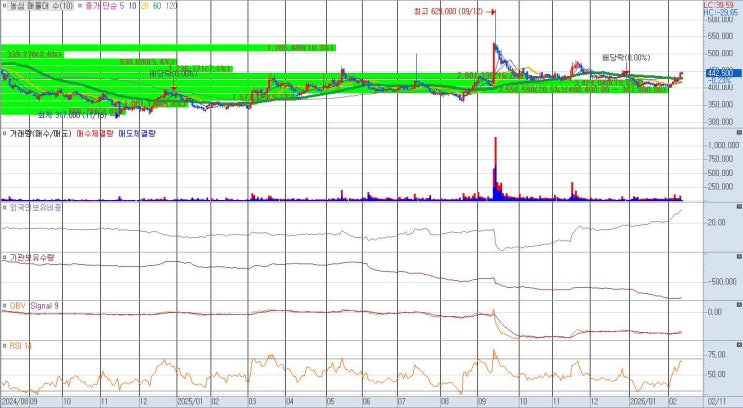Screen dimensions: 743x408
Task: Click the square marker before 종가 단순 label
Action: (x=80, y=6)
